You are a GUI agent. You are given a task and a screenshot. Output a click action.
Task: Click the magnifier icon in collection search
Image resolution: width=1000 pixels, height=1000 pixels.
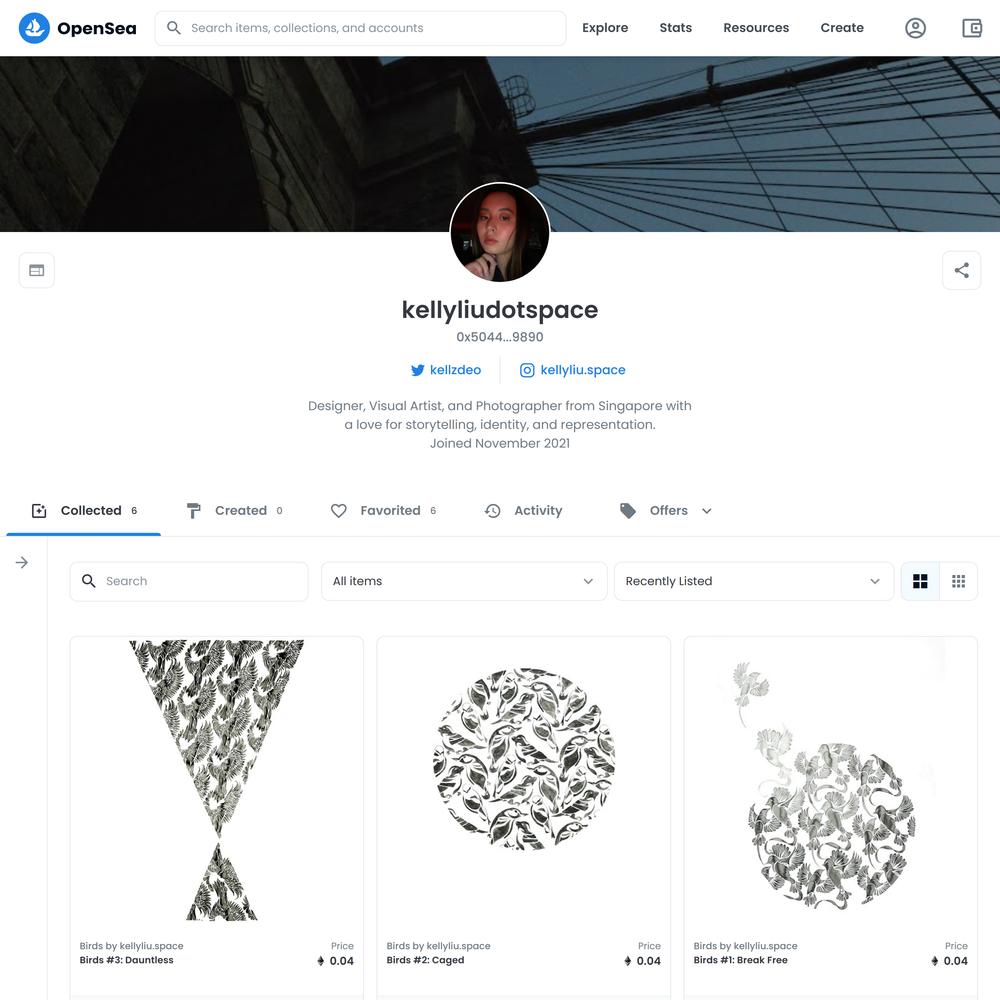[x=89, y=581]
